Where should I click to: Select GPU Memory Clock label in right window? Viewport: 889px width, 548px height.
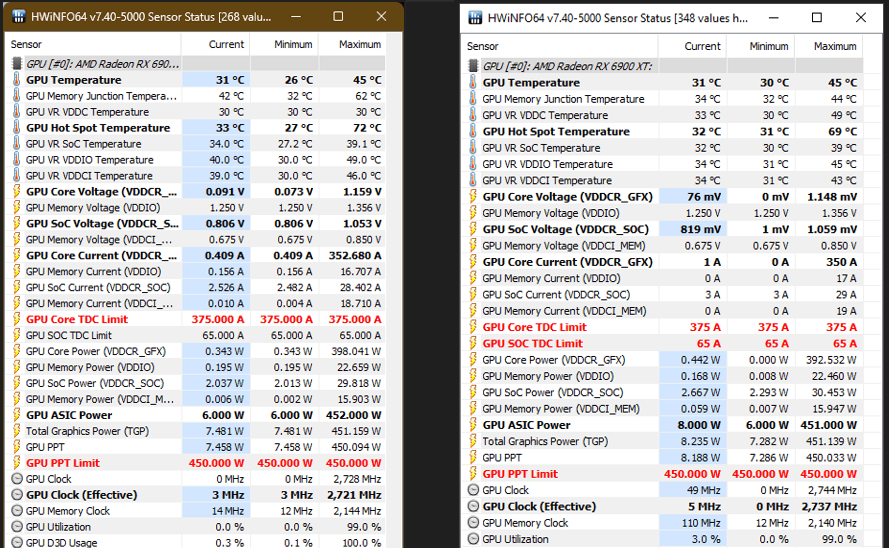[x=525, y=522]
